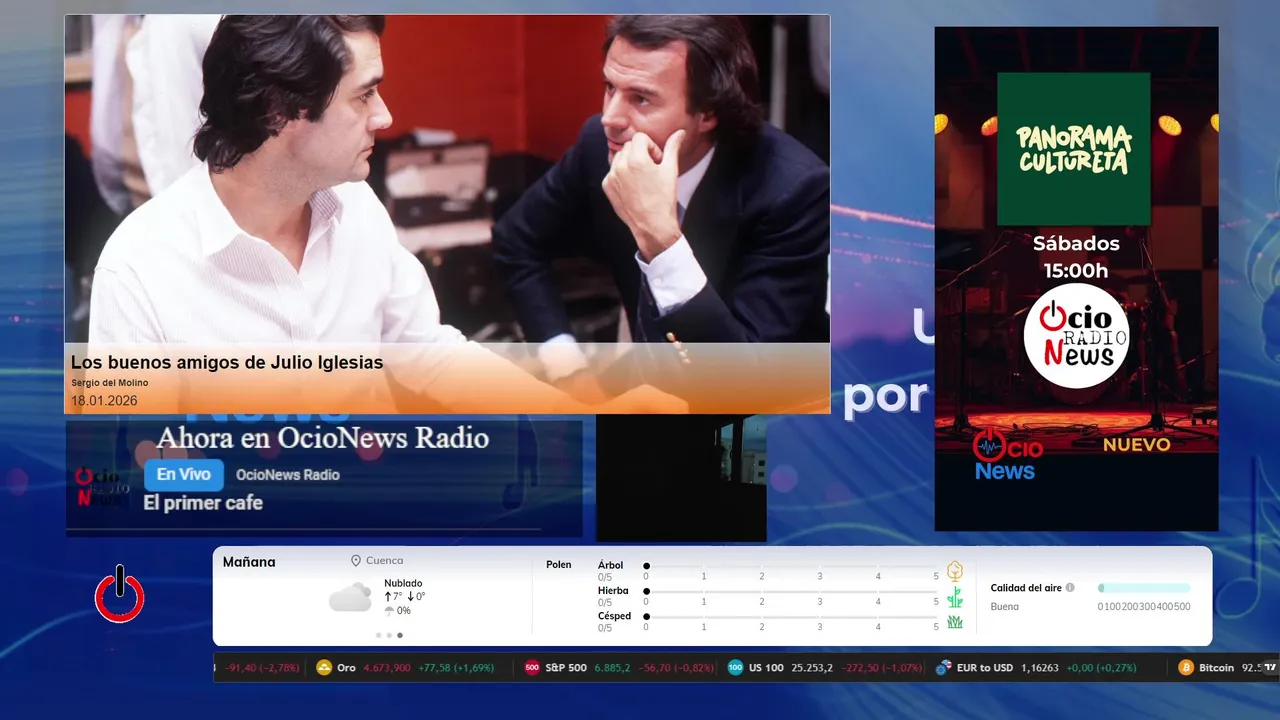Viewport: 1280px width, 720px height.
Task: Click the Panorama Cultureta green logo
Action: pos(1074,149)
